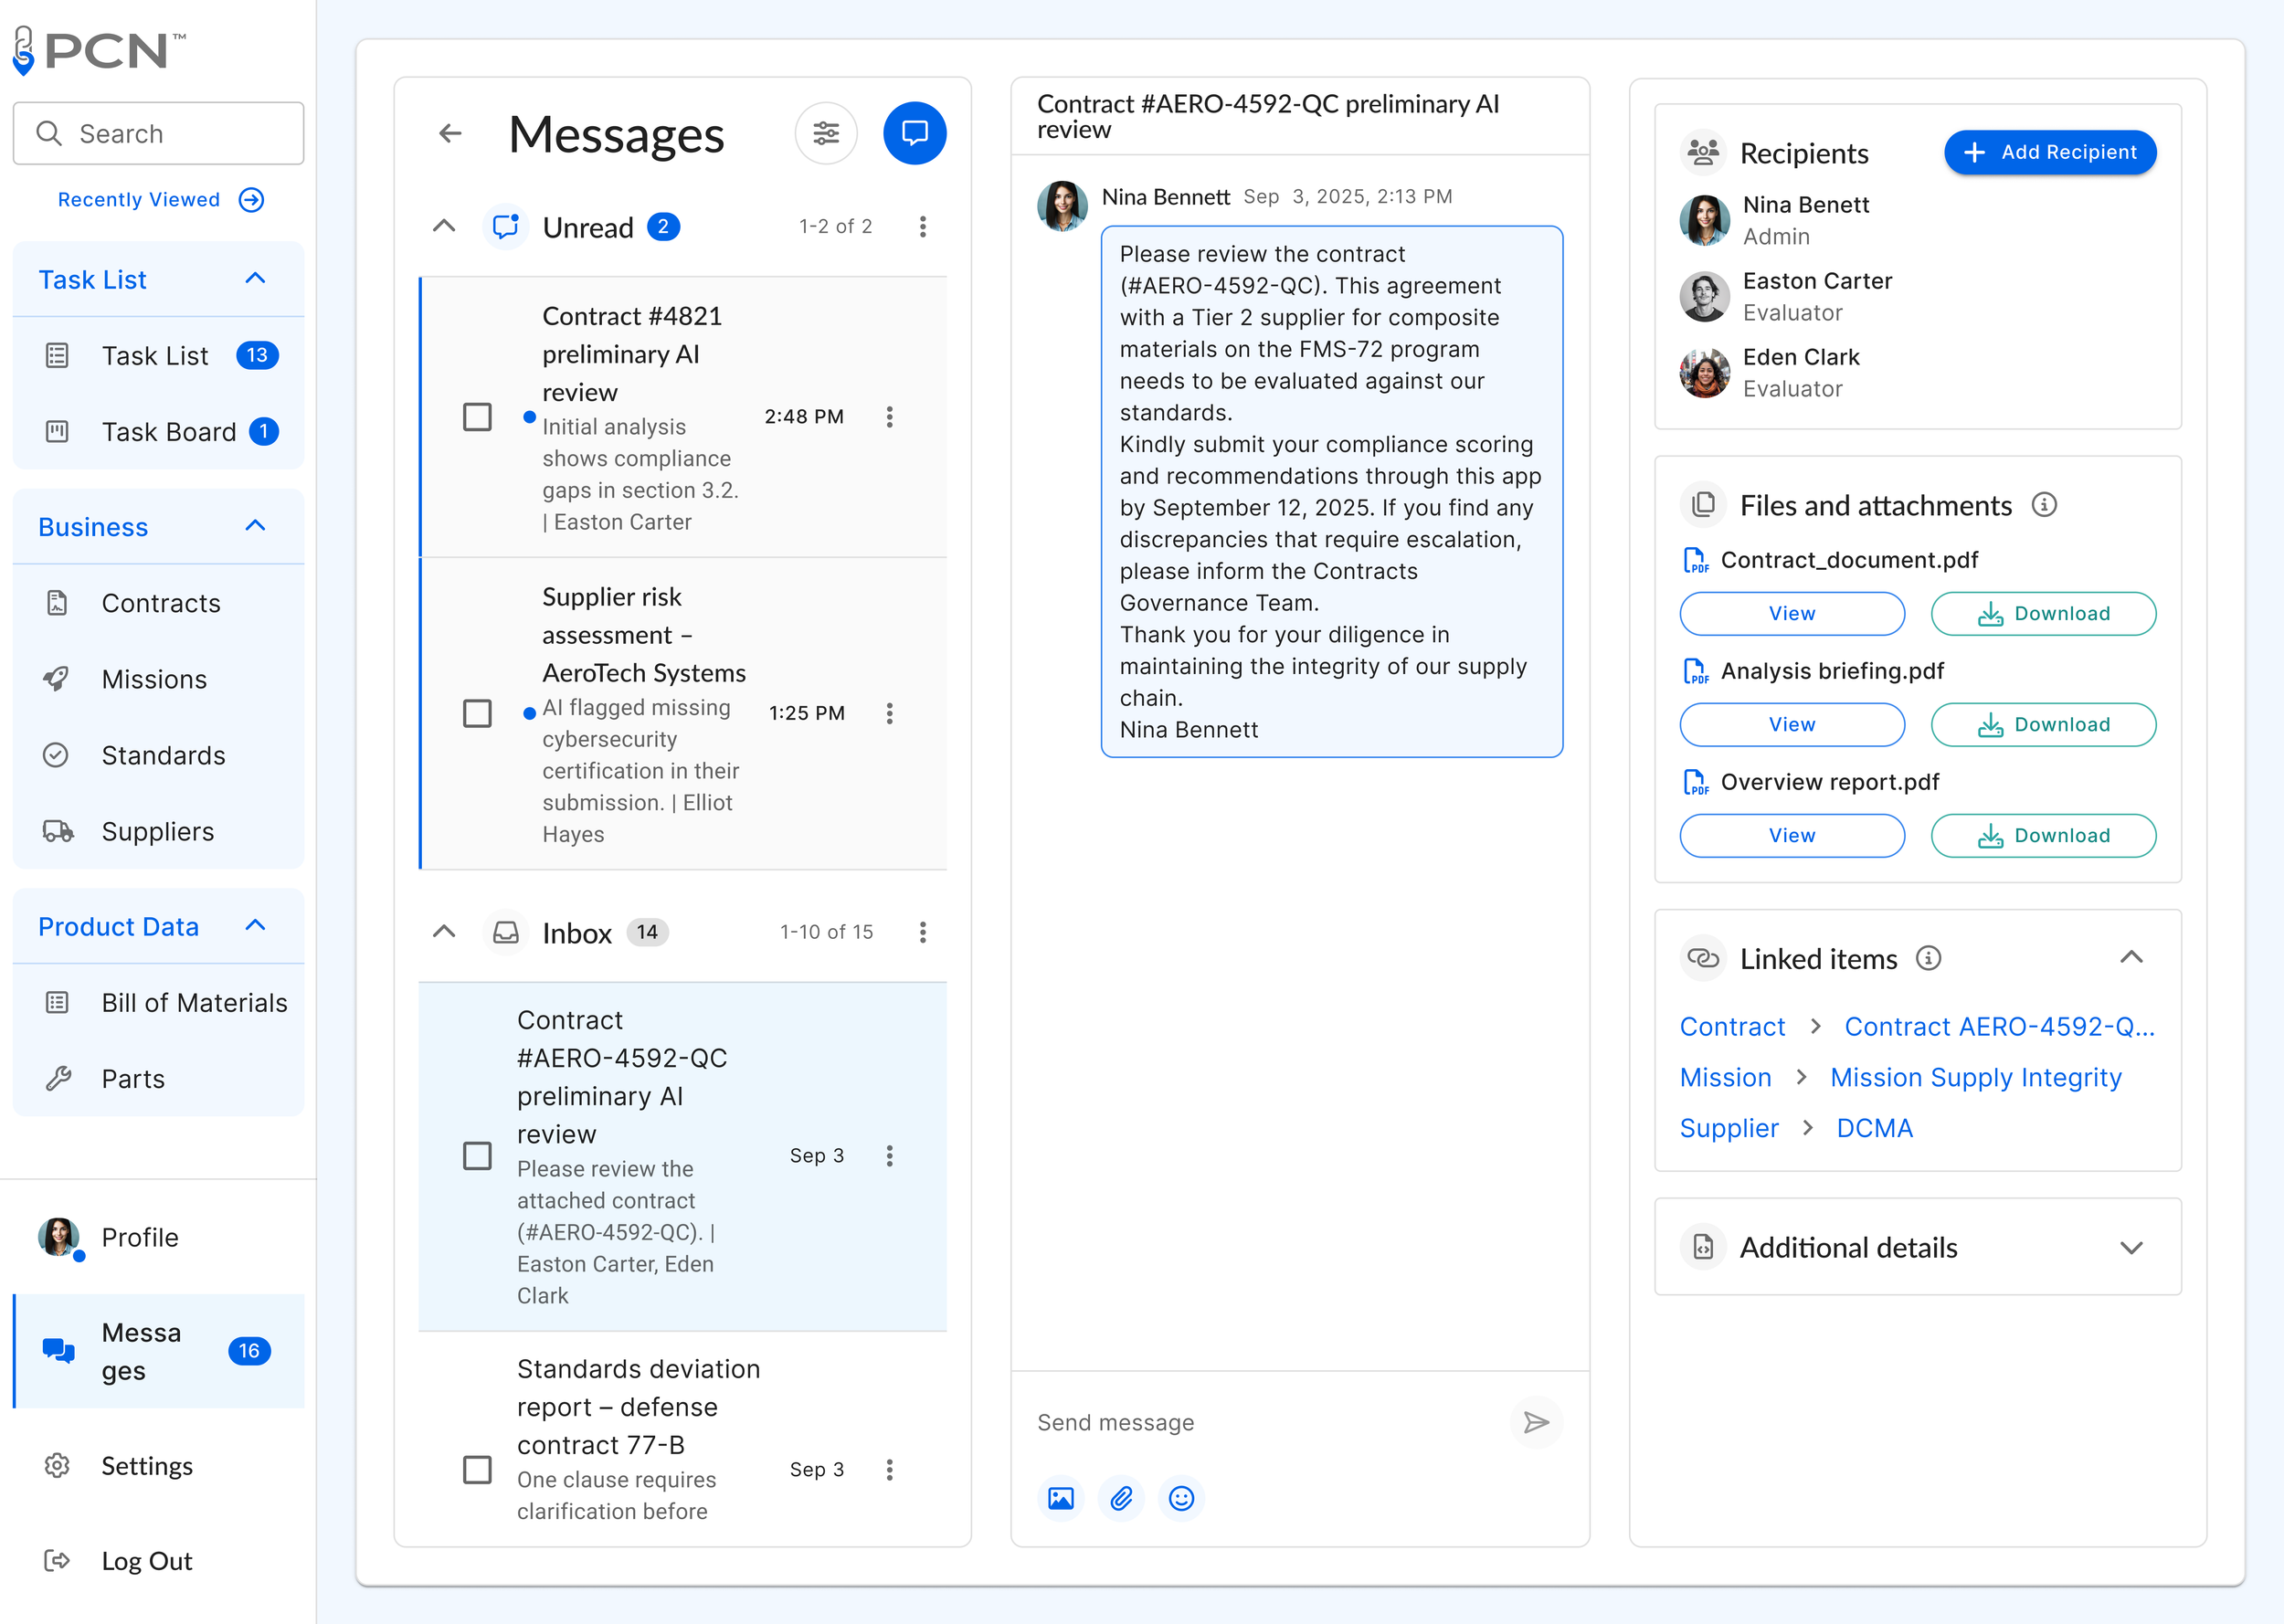2284x1624 pixels.
Task: Go to Task Board in sidebar
Action: pyautogui.click(x=168, y=432)
